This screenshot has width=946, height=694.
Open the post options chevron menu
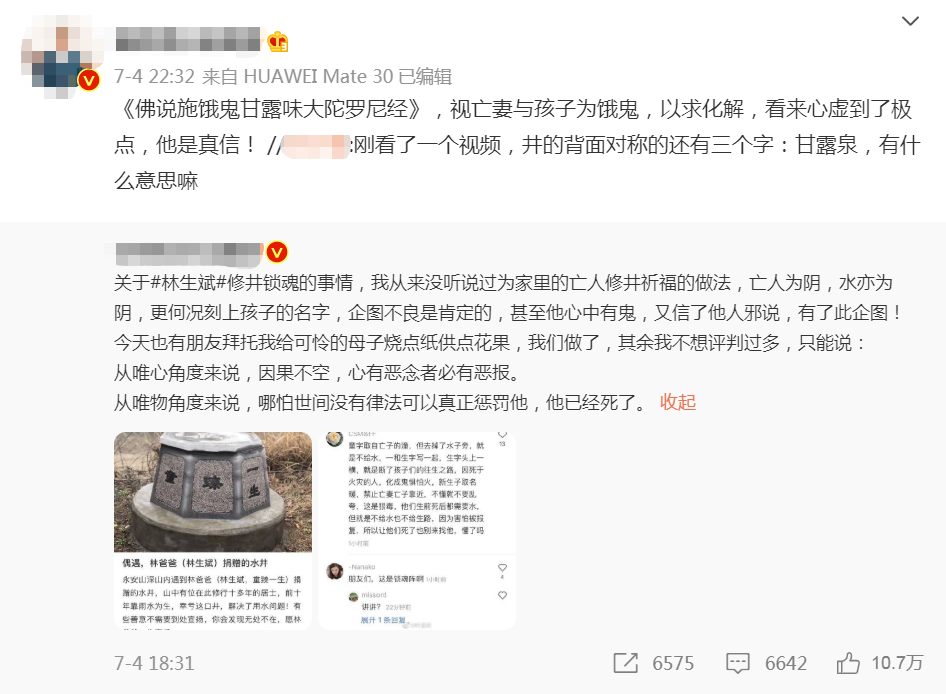[910, 21]
